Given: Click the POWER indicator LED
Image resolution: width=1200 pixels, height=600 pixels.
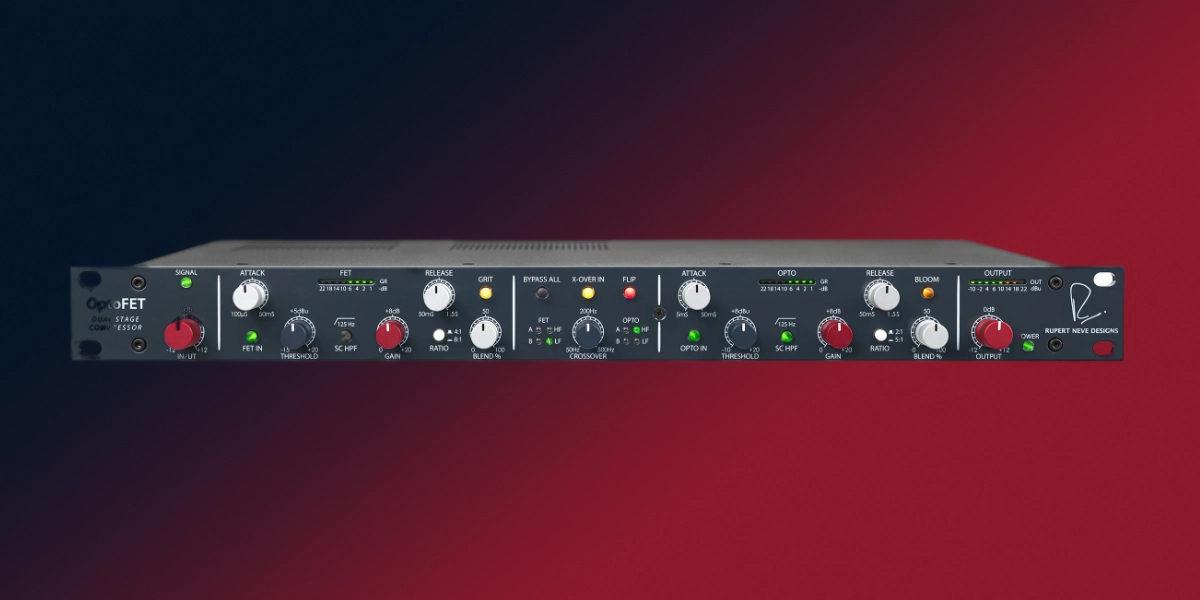Looking at the screenshot, I should tap(1027, 346).
